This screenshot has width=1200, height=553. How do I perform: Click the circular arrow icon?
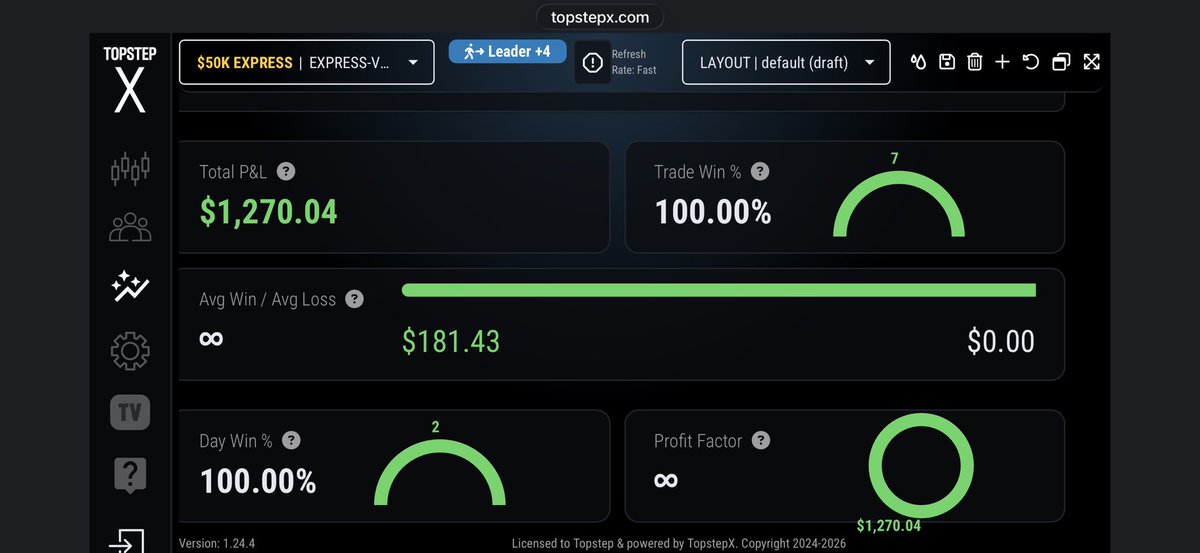pyautogui.click(x=1031, y=62)
